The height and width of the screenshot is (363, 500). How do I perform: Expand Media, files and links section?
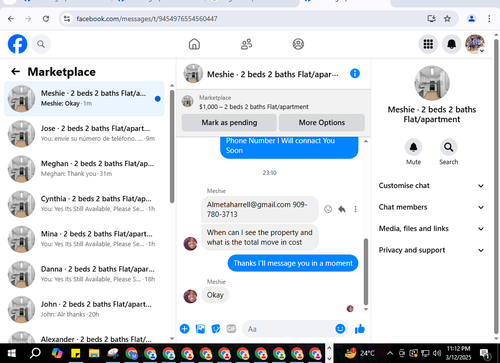[x=431, y=229]
